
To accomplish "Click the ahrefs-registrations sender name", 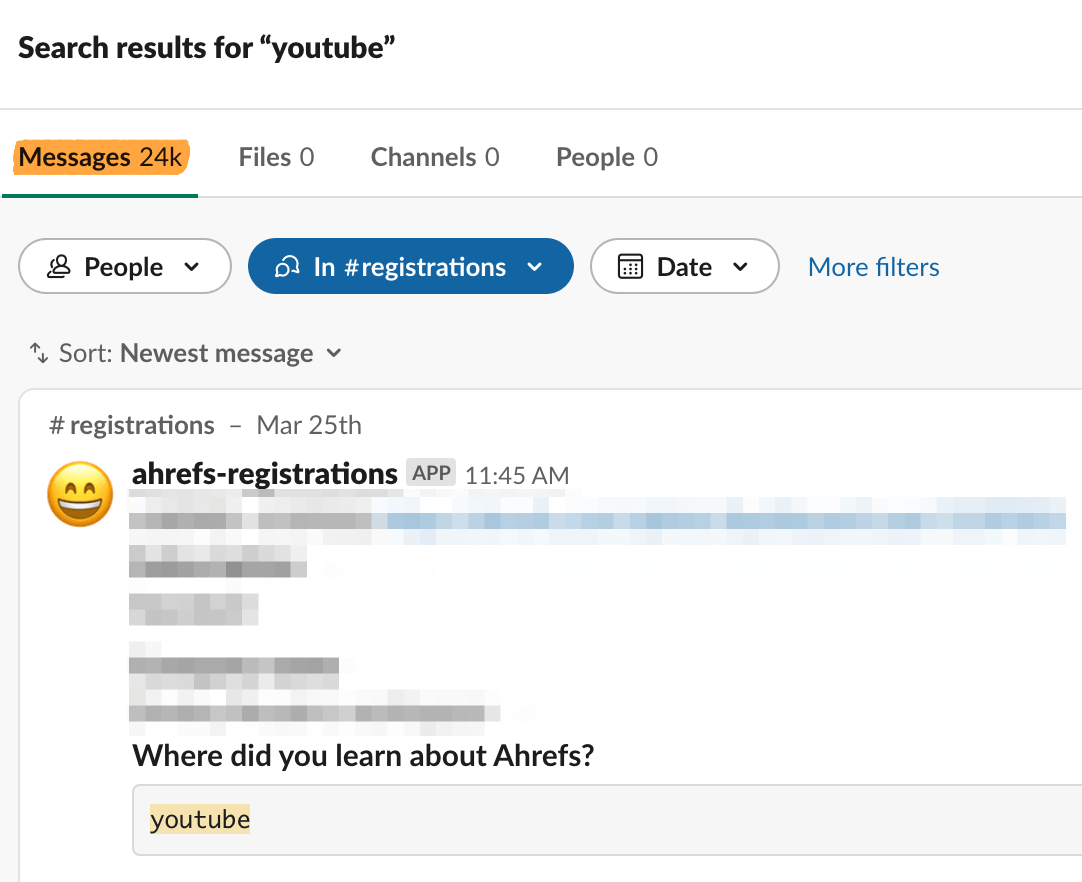I will click(x=264, y=473).
